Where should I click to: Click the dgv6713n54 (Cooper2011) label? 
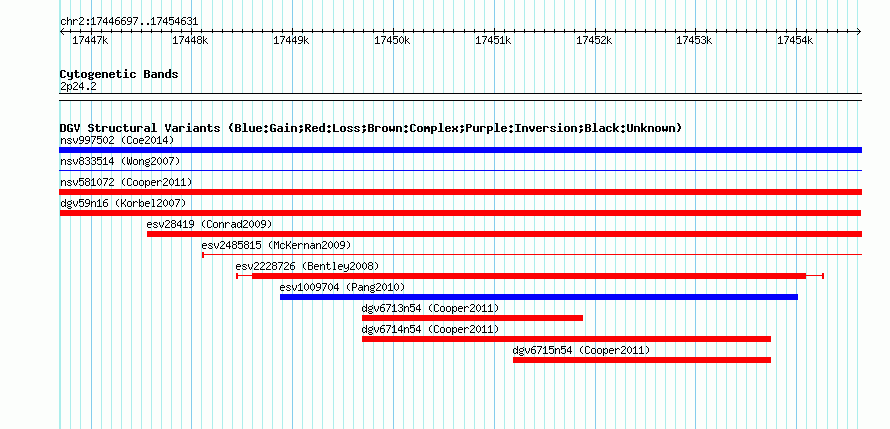point(430,308)
